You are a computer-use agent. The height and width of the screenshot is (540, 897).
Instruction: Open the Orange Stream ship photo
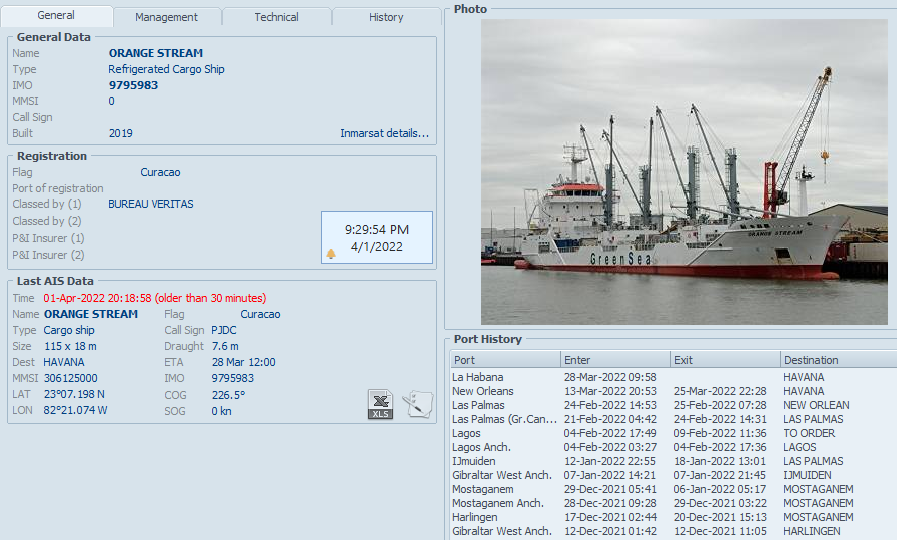point(684,172)
